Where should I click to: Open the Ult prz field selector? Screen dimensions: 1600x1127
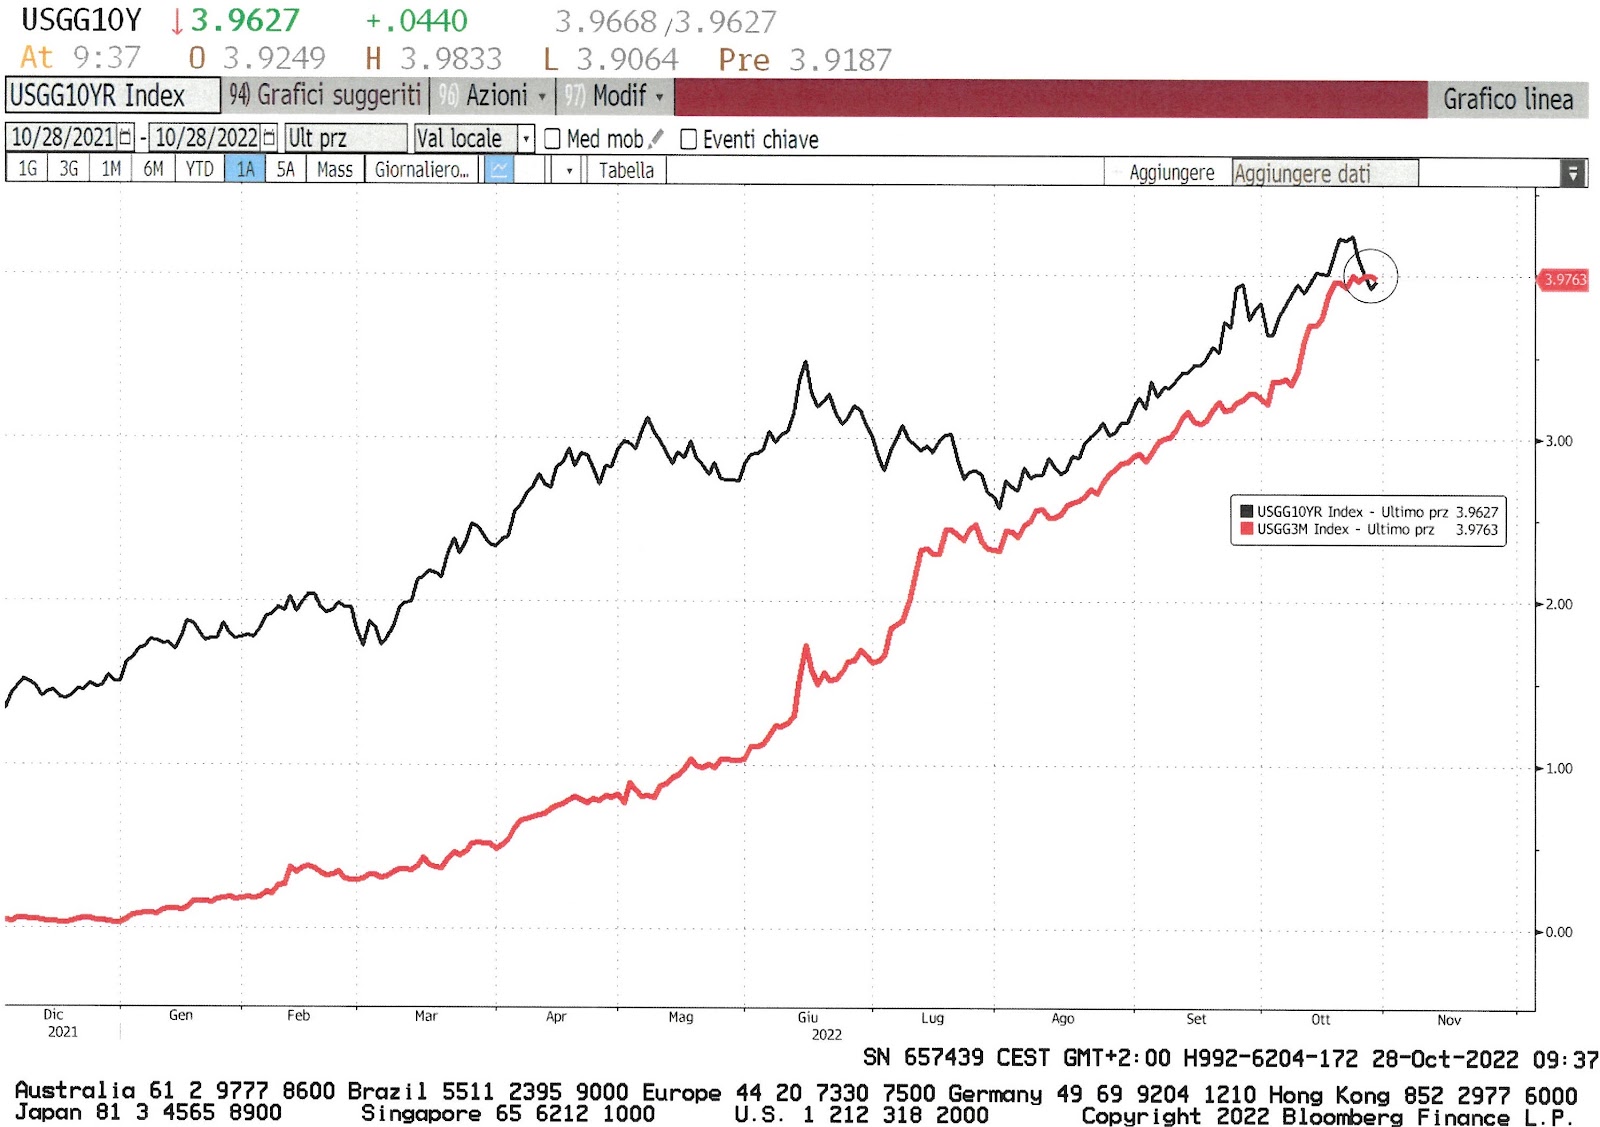345,138
